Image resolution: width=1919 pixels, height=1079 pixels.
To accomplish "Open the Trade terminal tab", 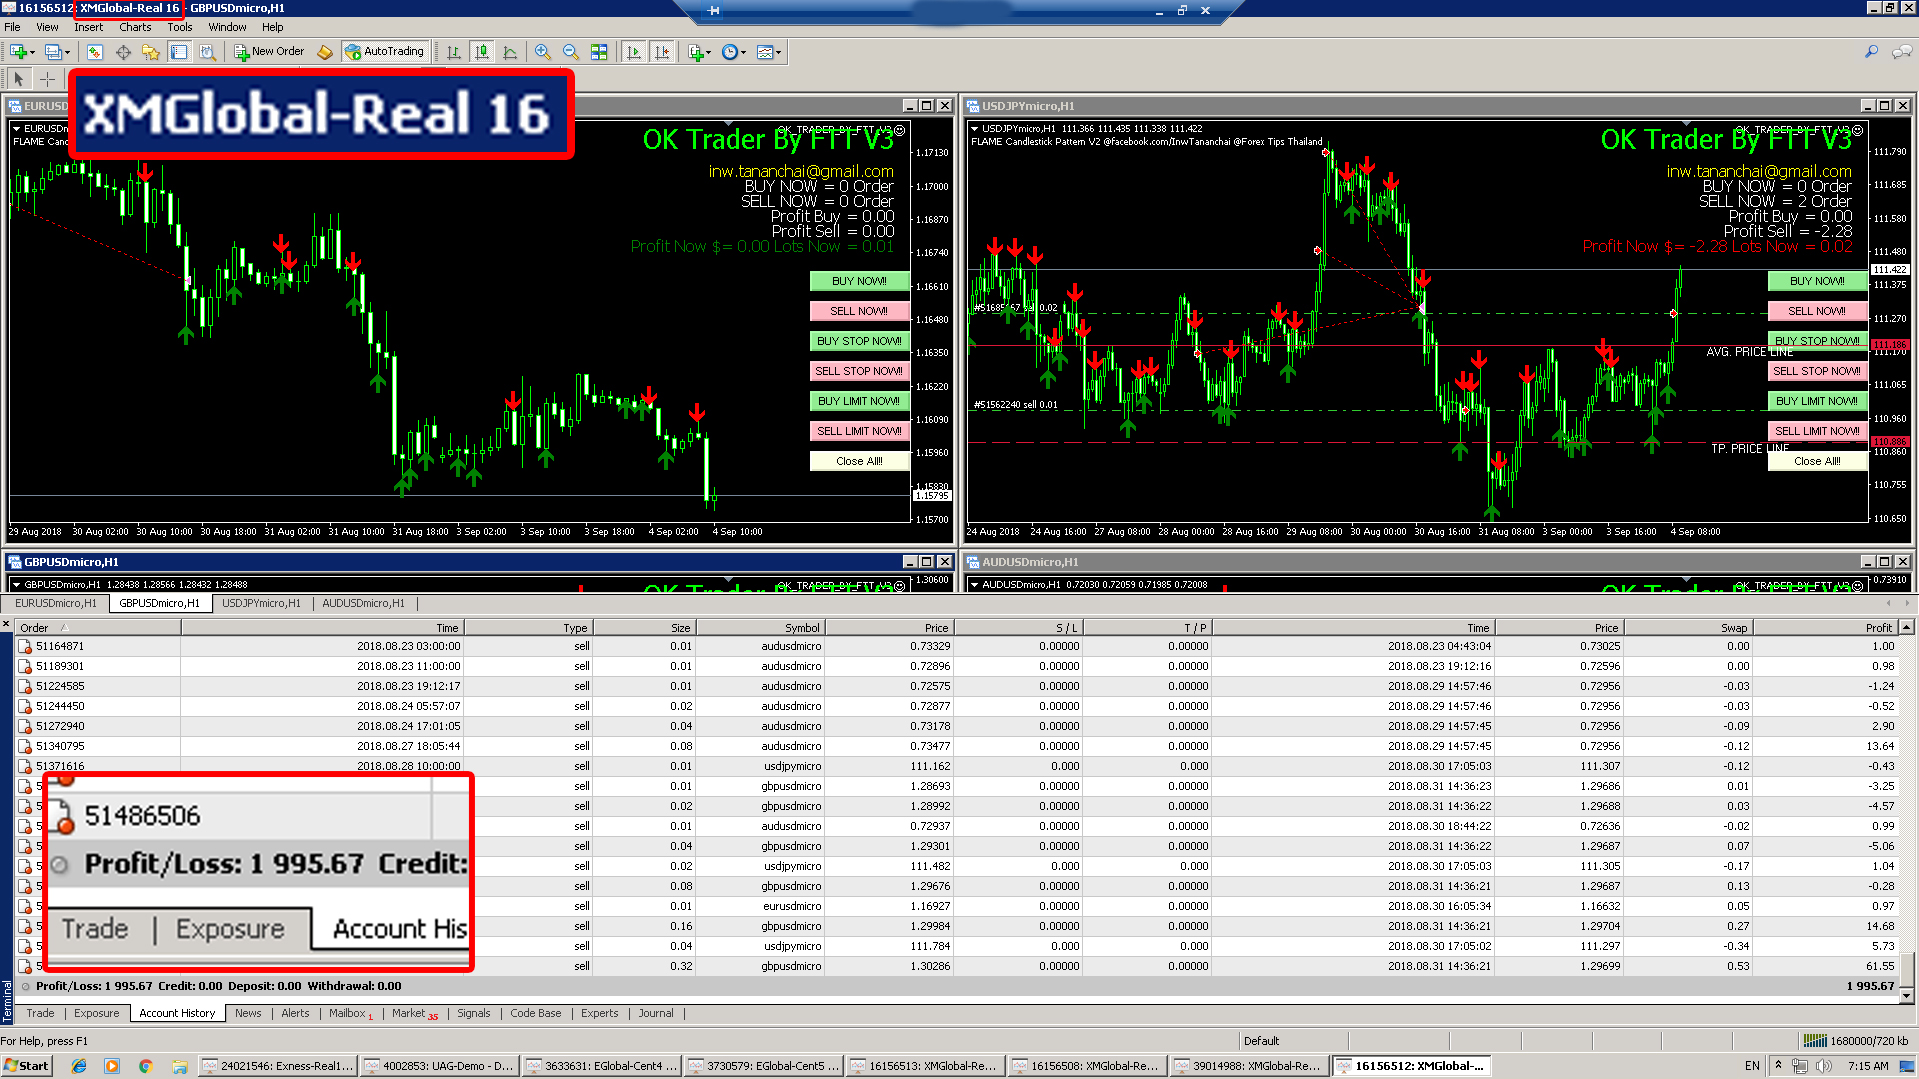I will [40, 1013].
